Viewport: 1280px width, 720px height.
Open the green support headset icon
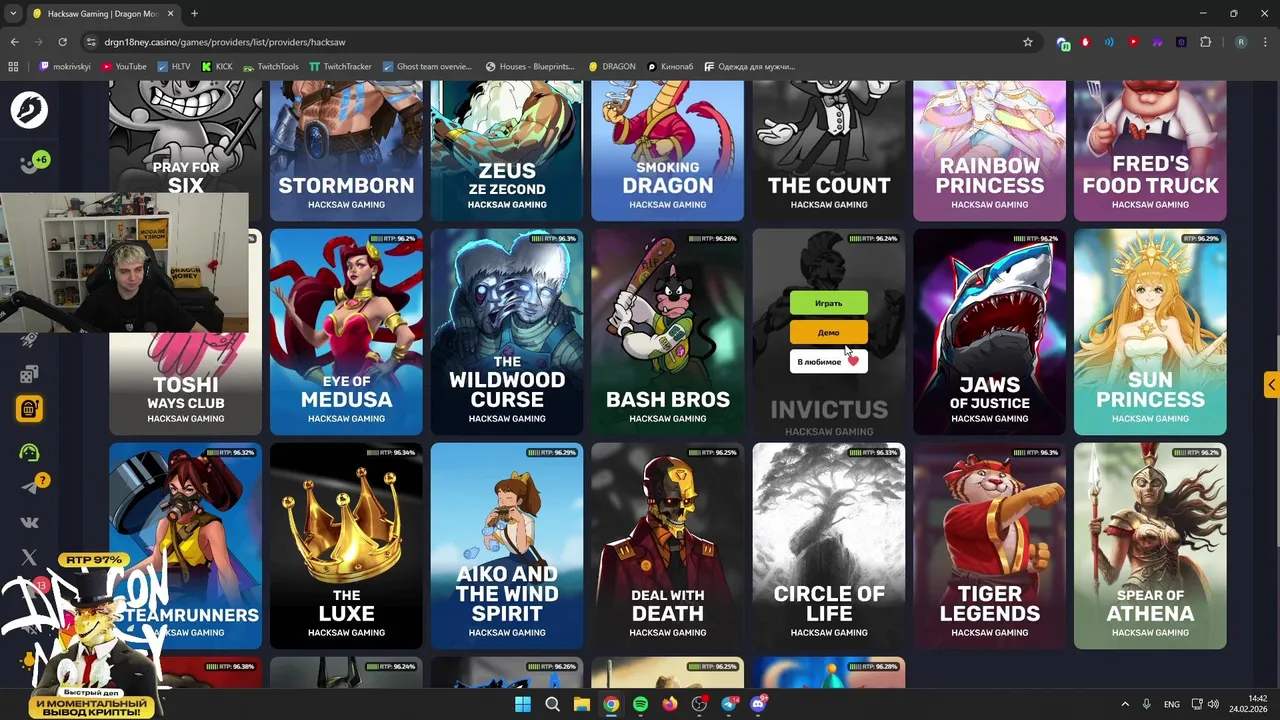pos(29,452)
